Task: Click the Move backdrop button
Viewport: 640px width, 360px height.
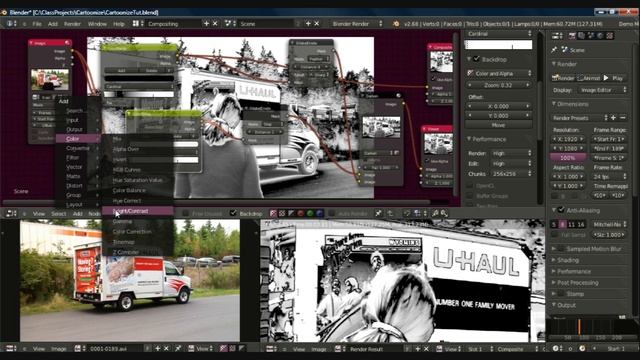Action: pos(499,125)
